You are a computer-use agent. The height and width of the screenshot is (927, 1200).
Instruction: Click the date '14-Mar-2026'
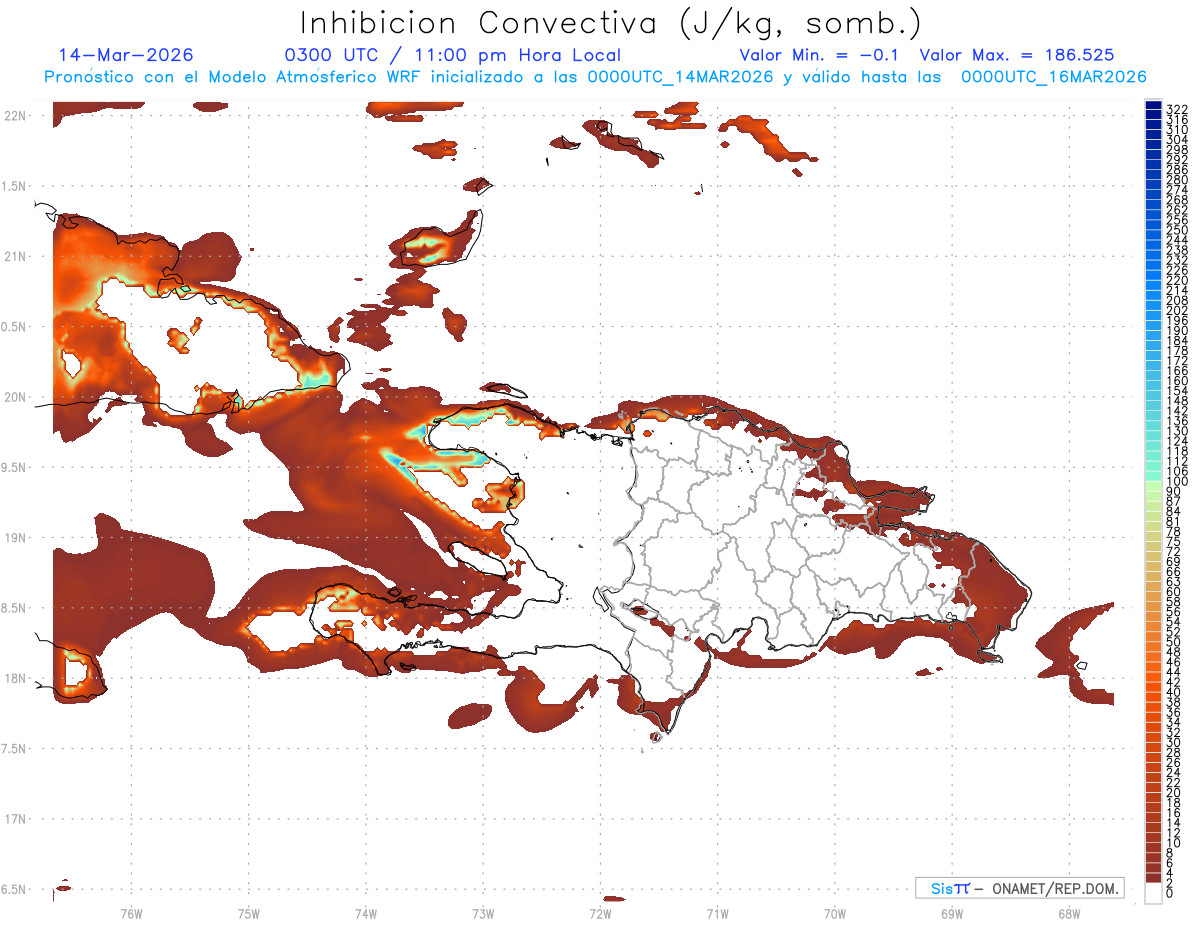126,55
